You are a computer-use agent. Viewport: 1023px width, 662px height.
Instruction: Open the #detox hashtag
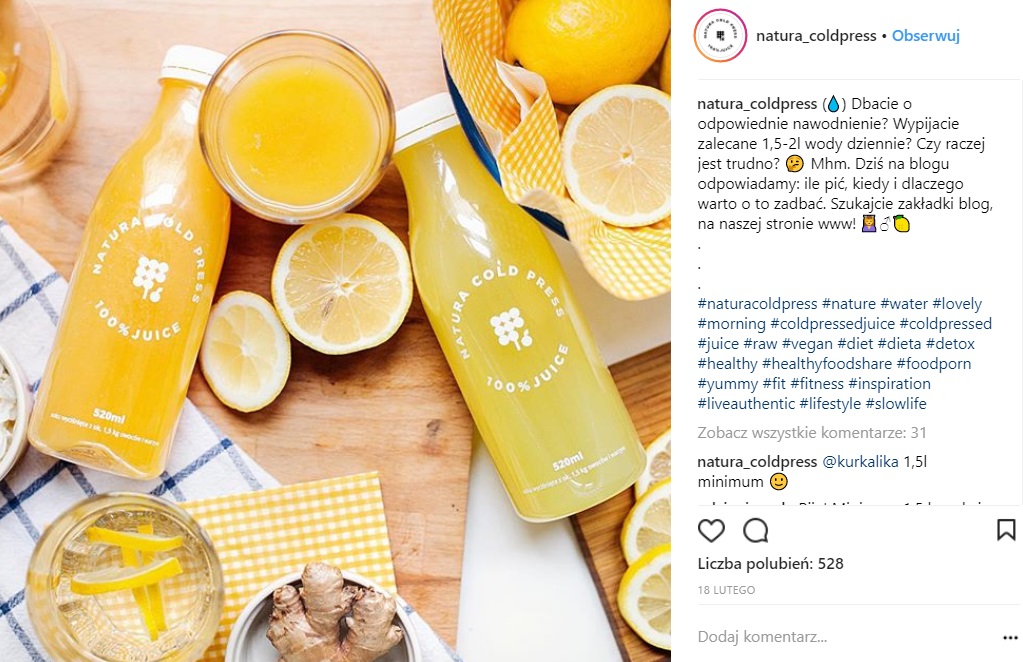(950, 343)
